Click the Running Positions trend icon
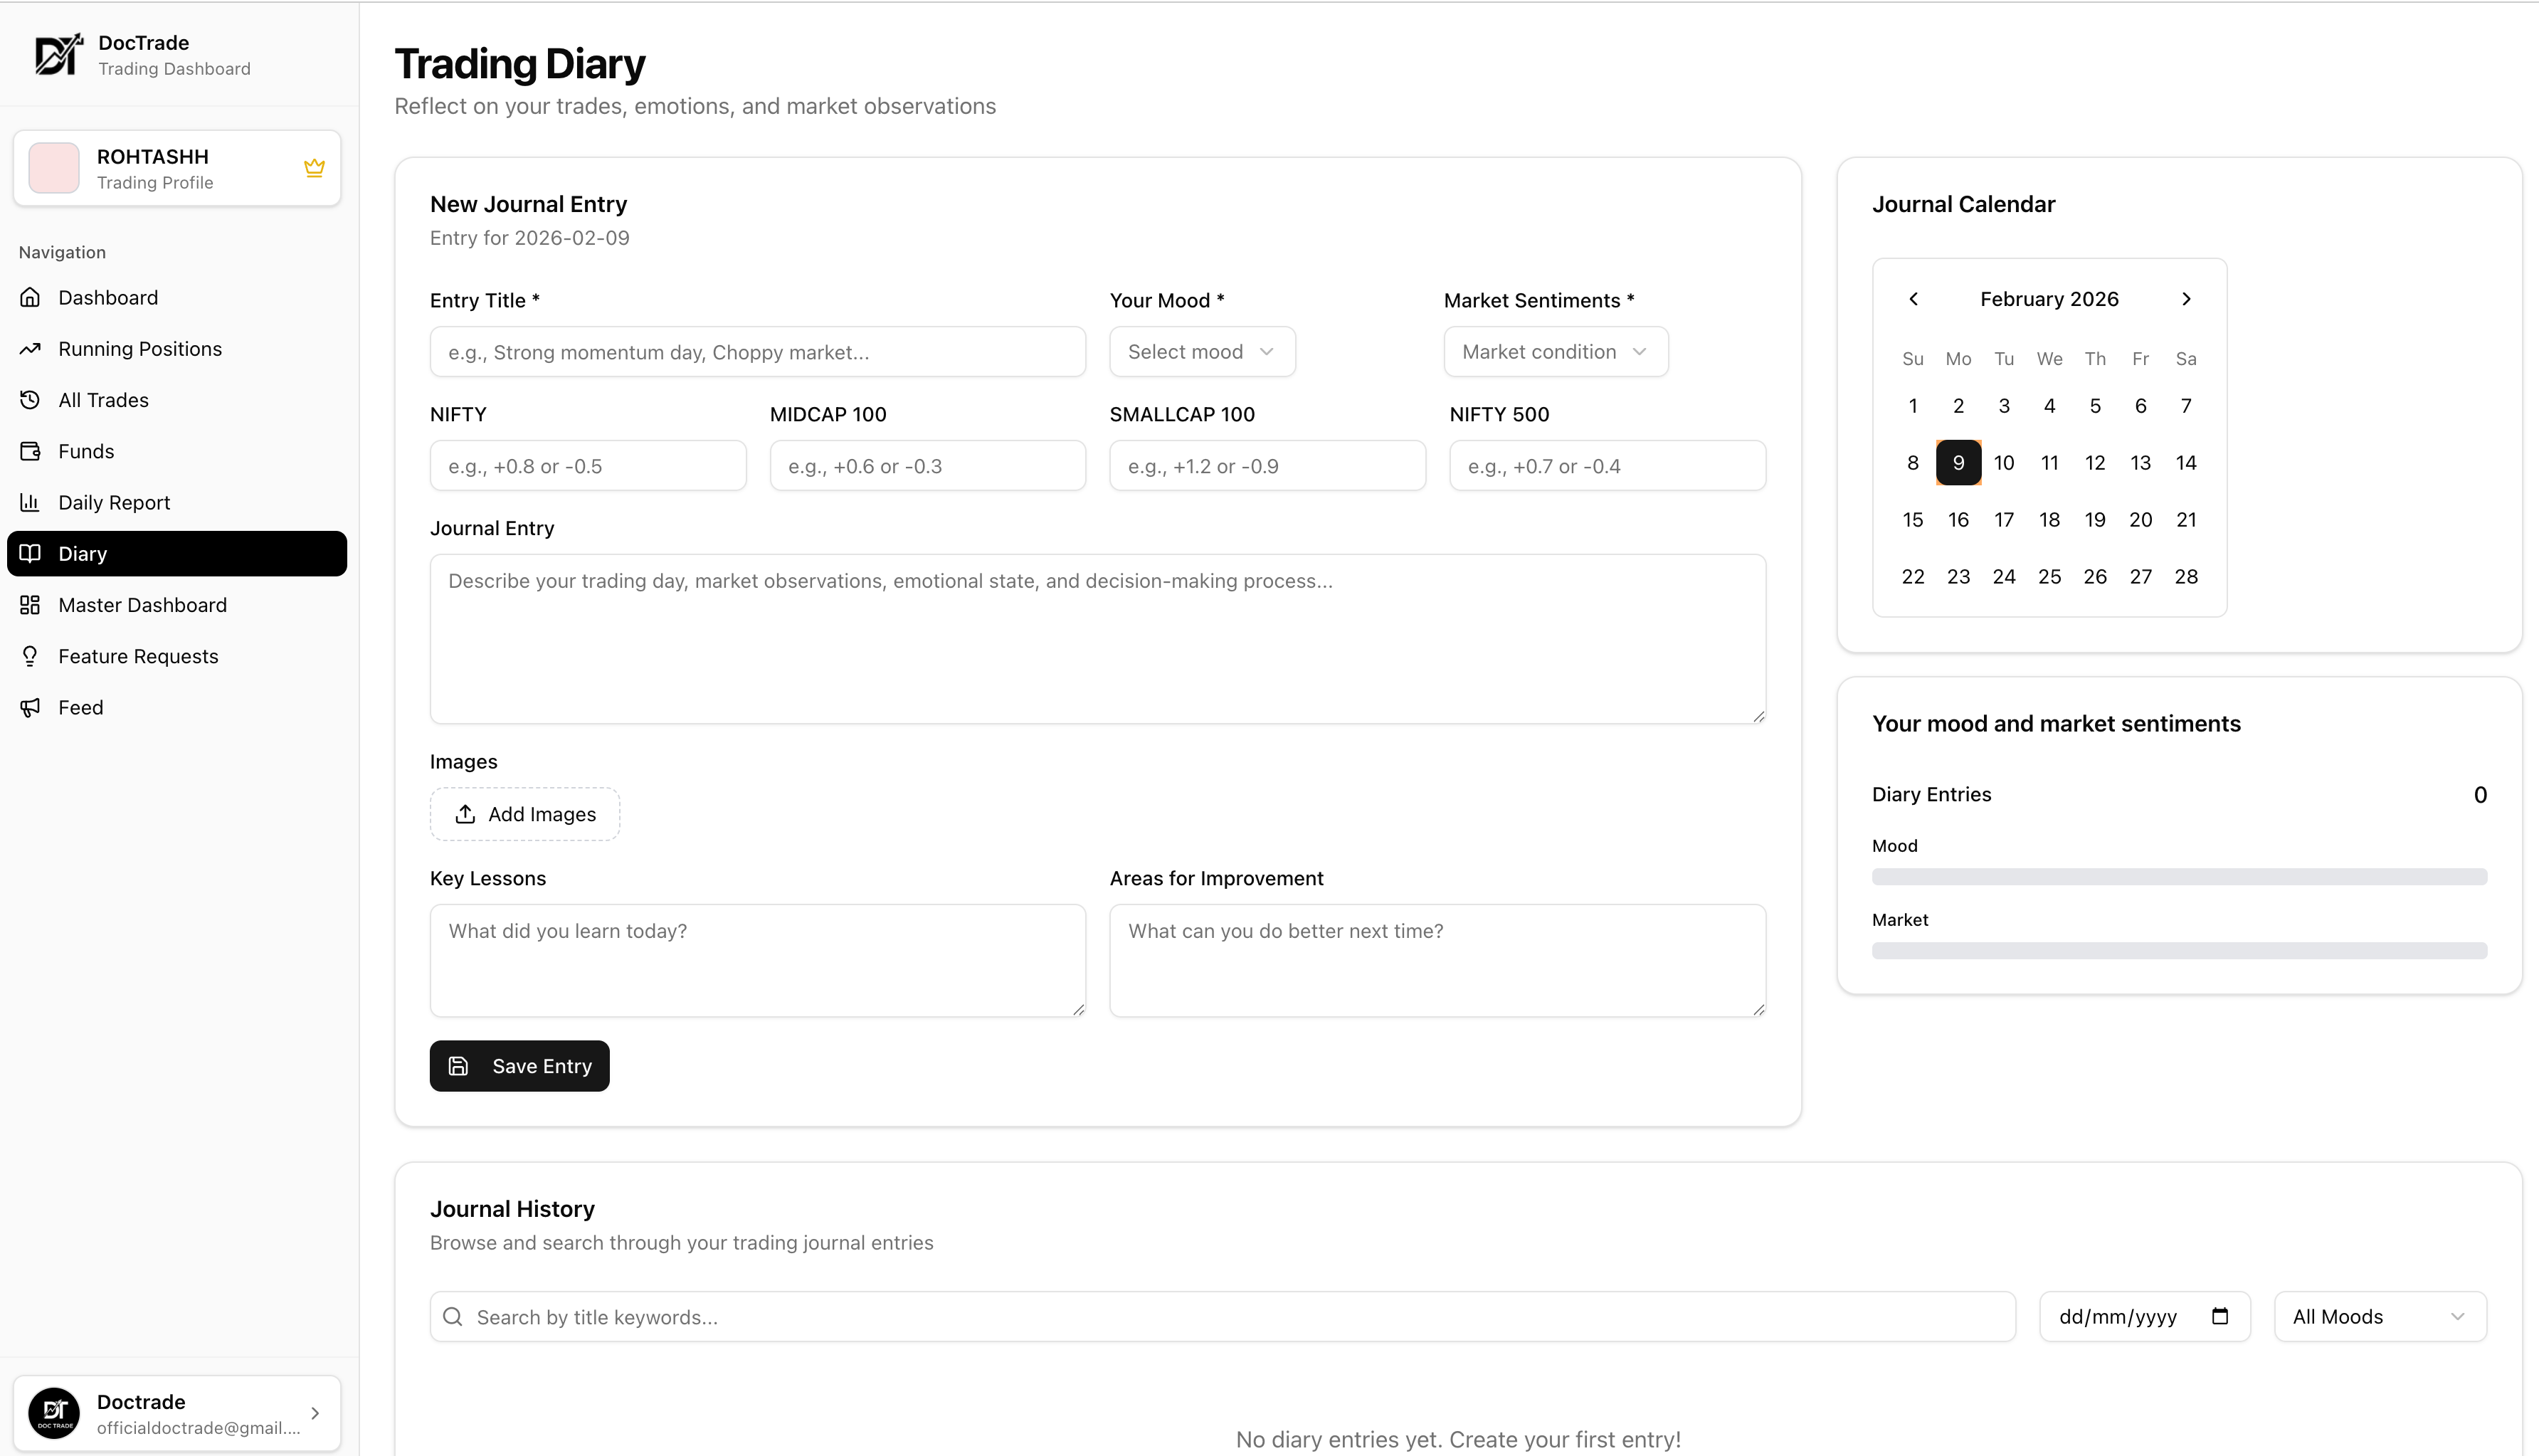Screen dimensions: 2539x1456 coord(30,349)
